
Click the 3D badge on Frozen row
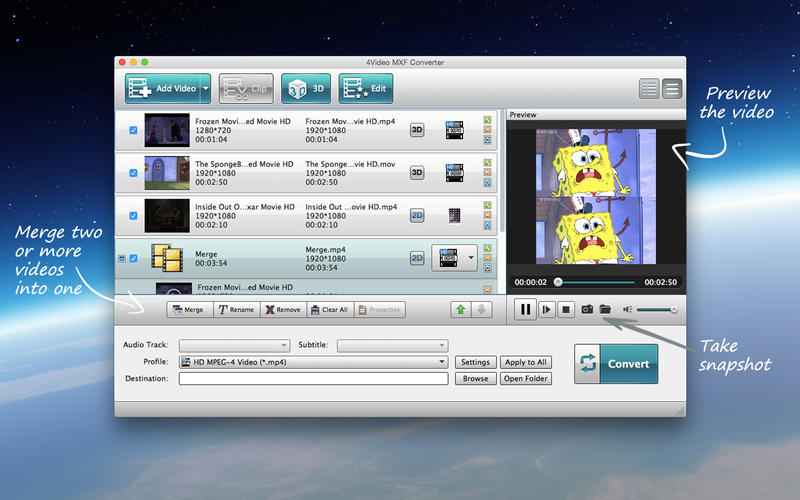(x=417, y=130)
